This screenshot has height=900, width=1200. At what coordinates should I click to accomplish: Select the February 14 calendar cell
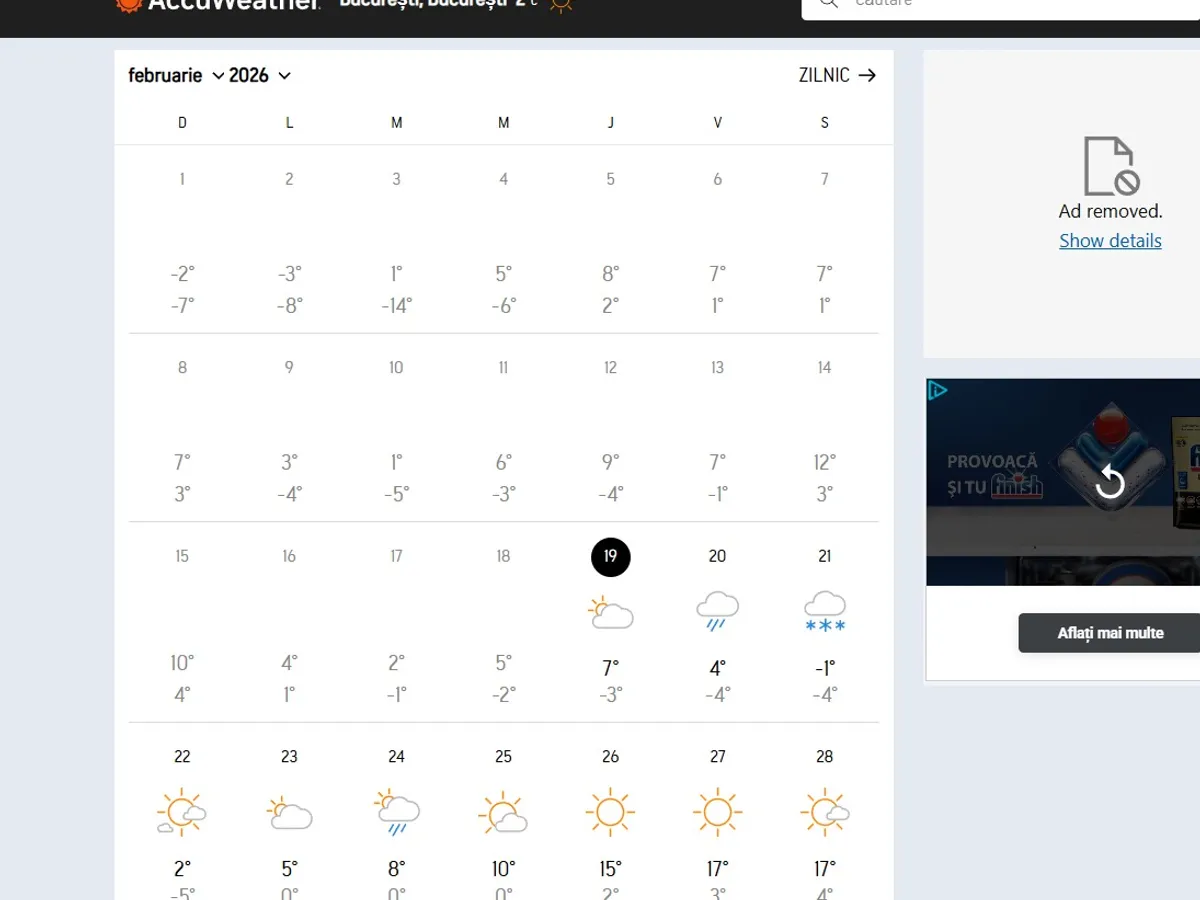coord(824,430)
